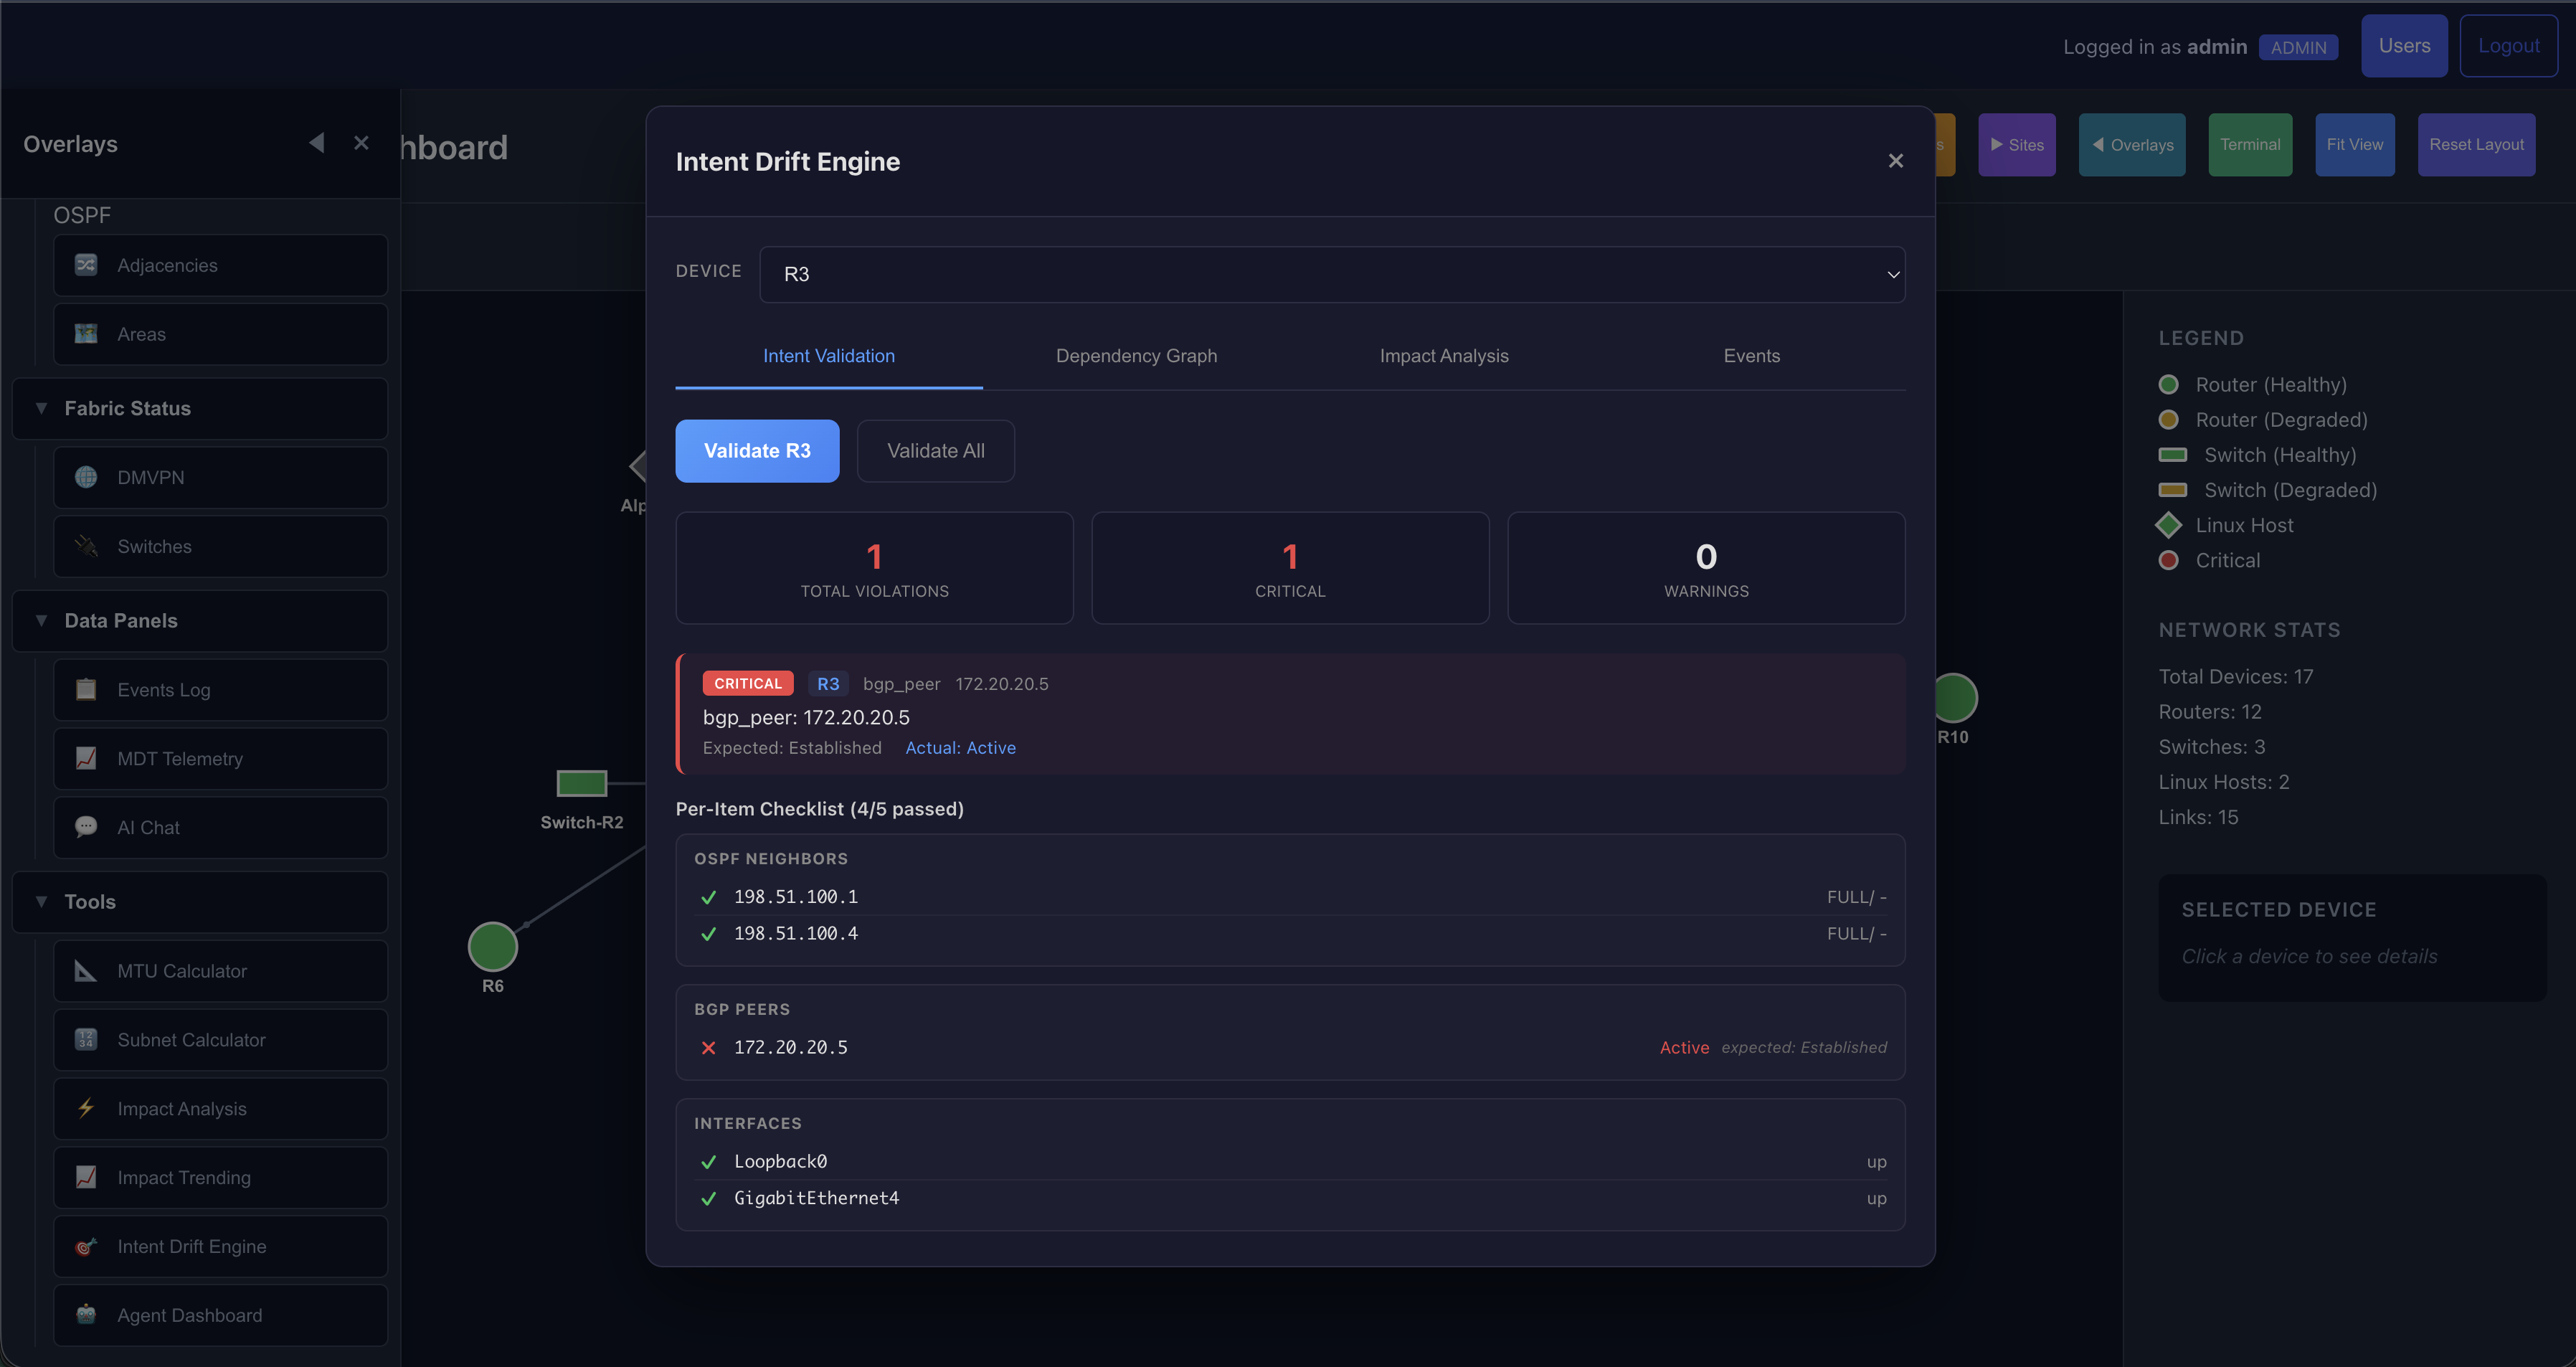Select the Switch-R2 node on topology

tap(582, 783)
